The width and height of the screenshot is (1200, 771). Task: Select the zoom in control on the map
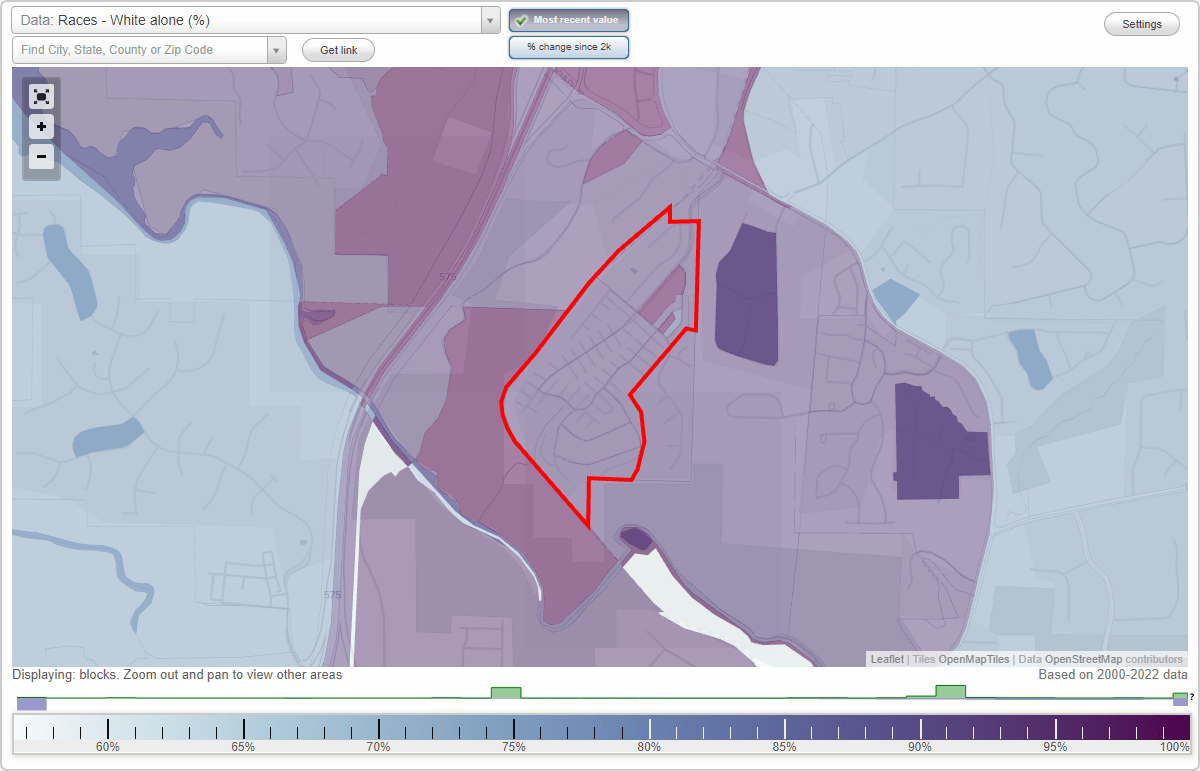tap(41, 127)
